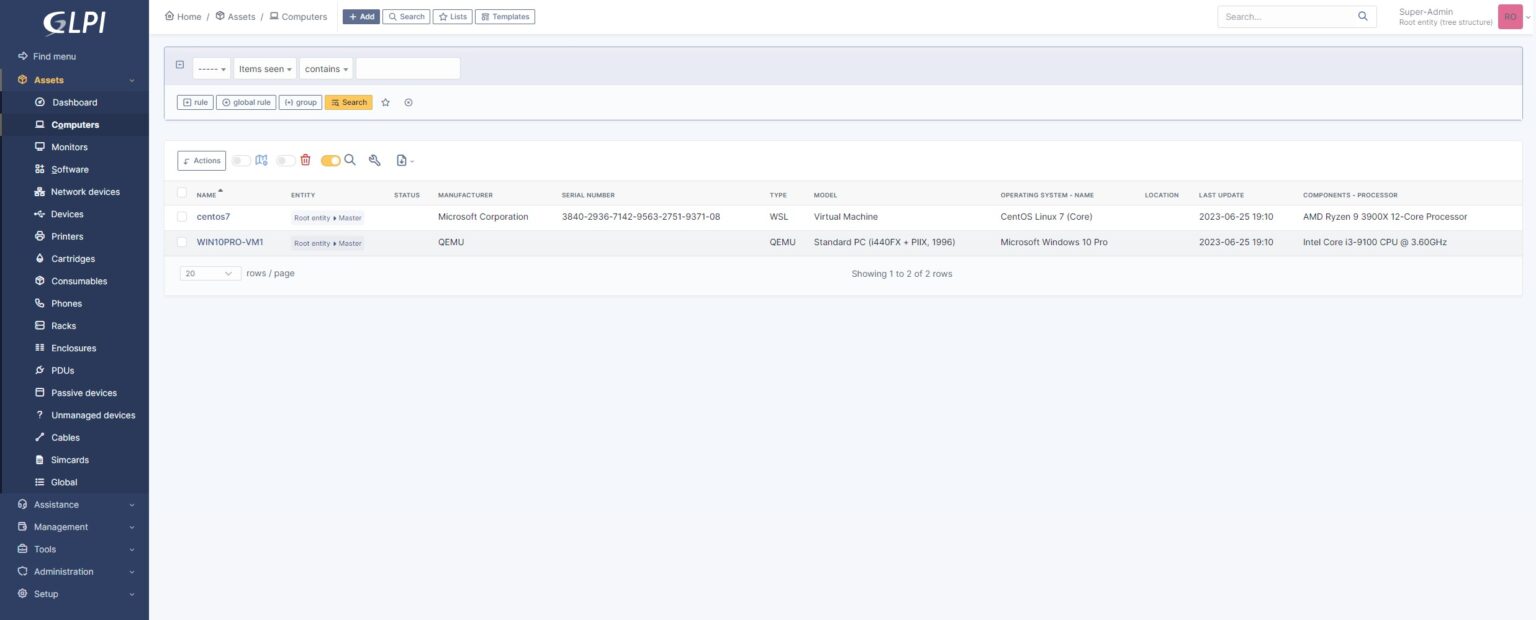The image size is (1536, 620).
Task: Click the export document icon in toolbar
Action: click(x=401, y=160)
